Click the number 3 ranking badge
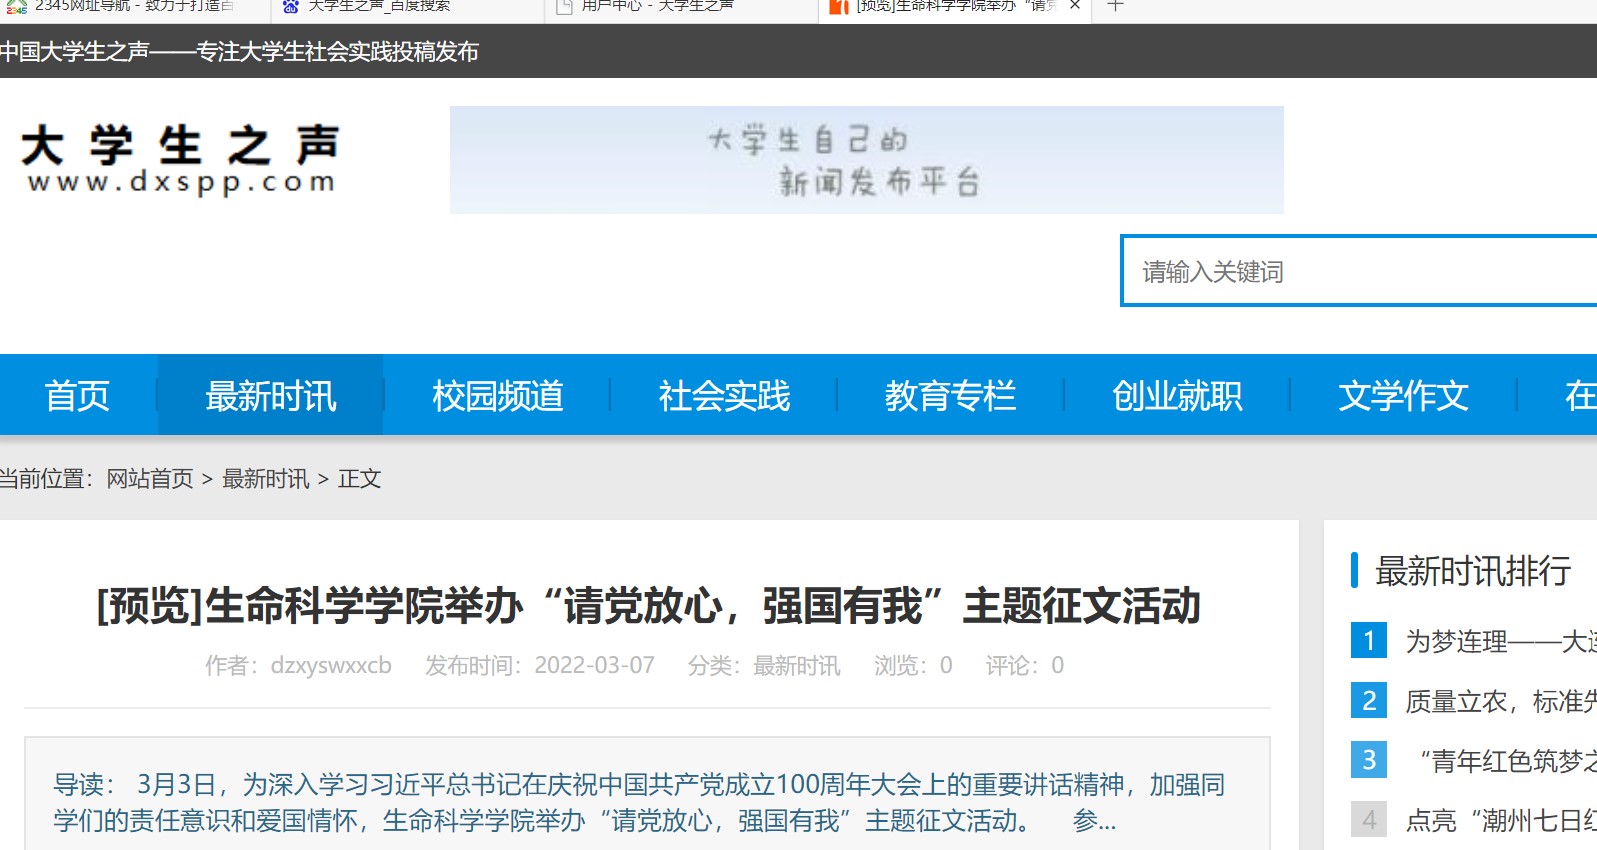The image size is (1597, 850). [x=1368, y=760]
